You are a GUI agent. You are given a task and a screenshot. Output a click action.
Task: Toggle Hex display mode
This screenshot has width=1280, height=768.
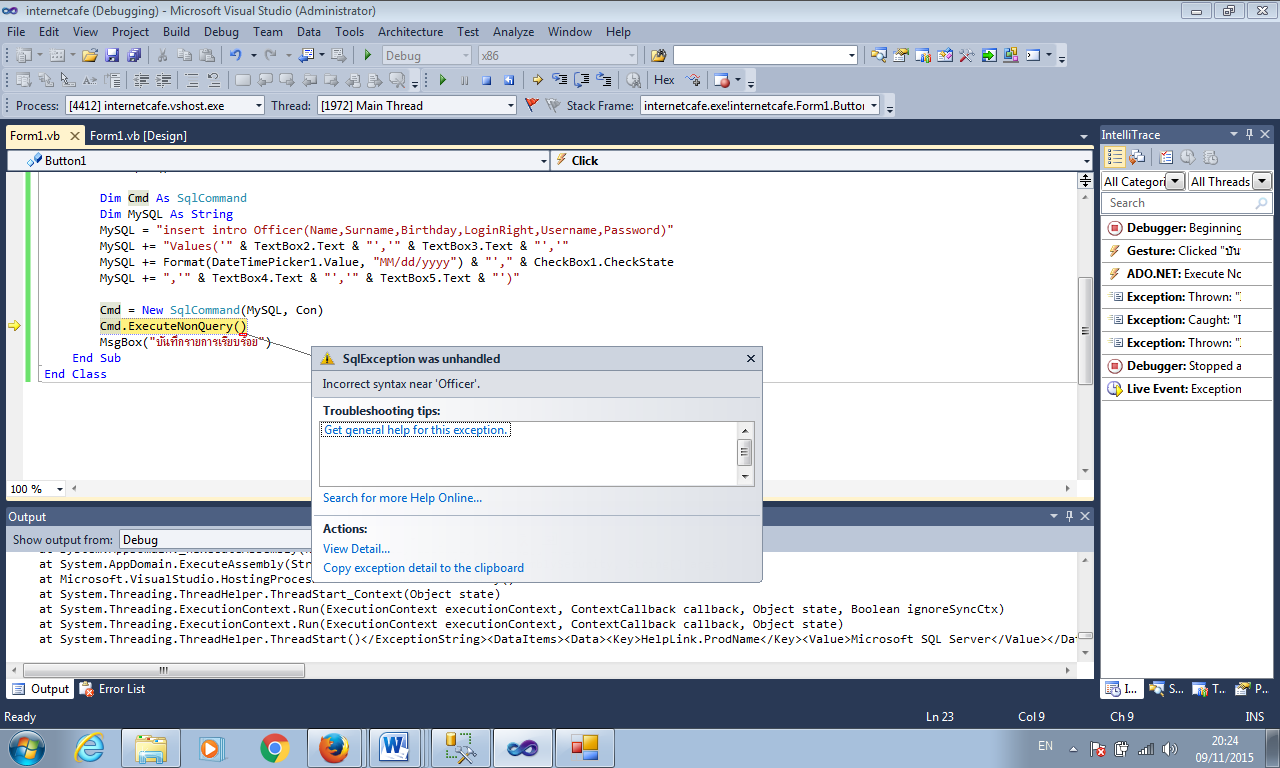pos(664,80)
